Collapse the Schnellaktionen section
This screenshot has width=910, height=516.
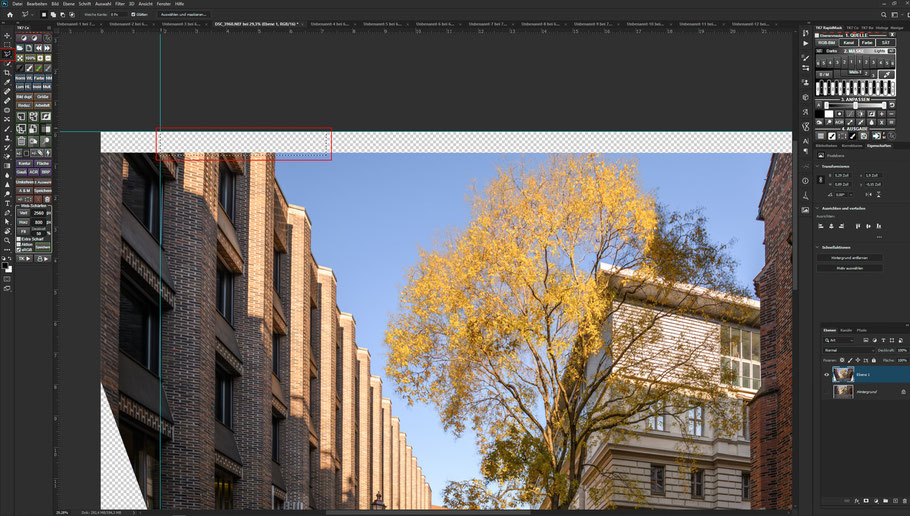[817, 247]
